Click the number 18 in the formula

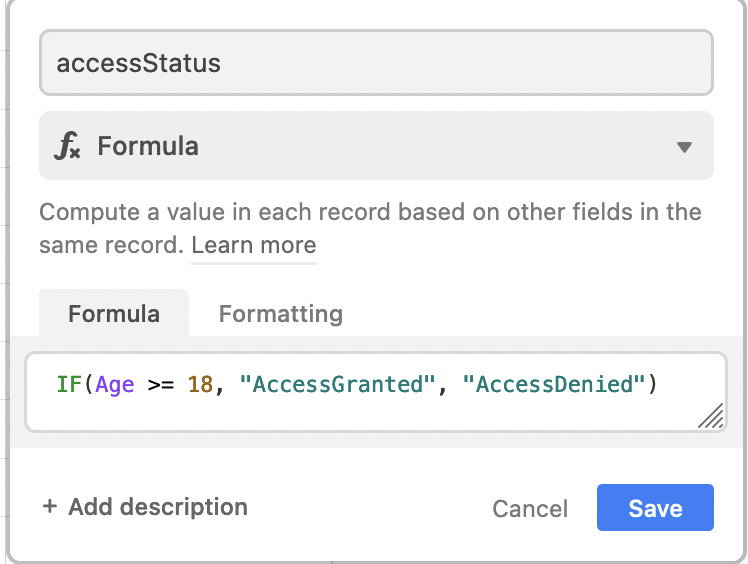click(x=200, y=384)
